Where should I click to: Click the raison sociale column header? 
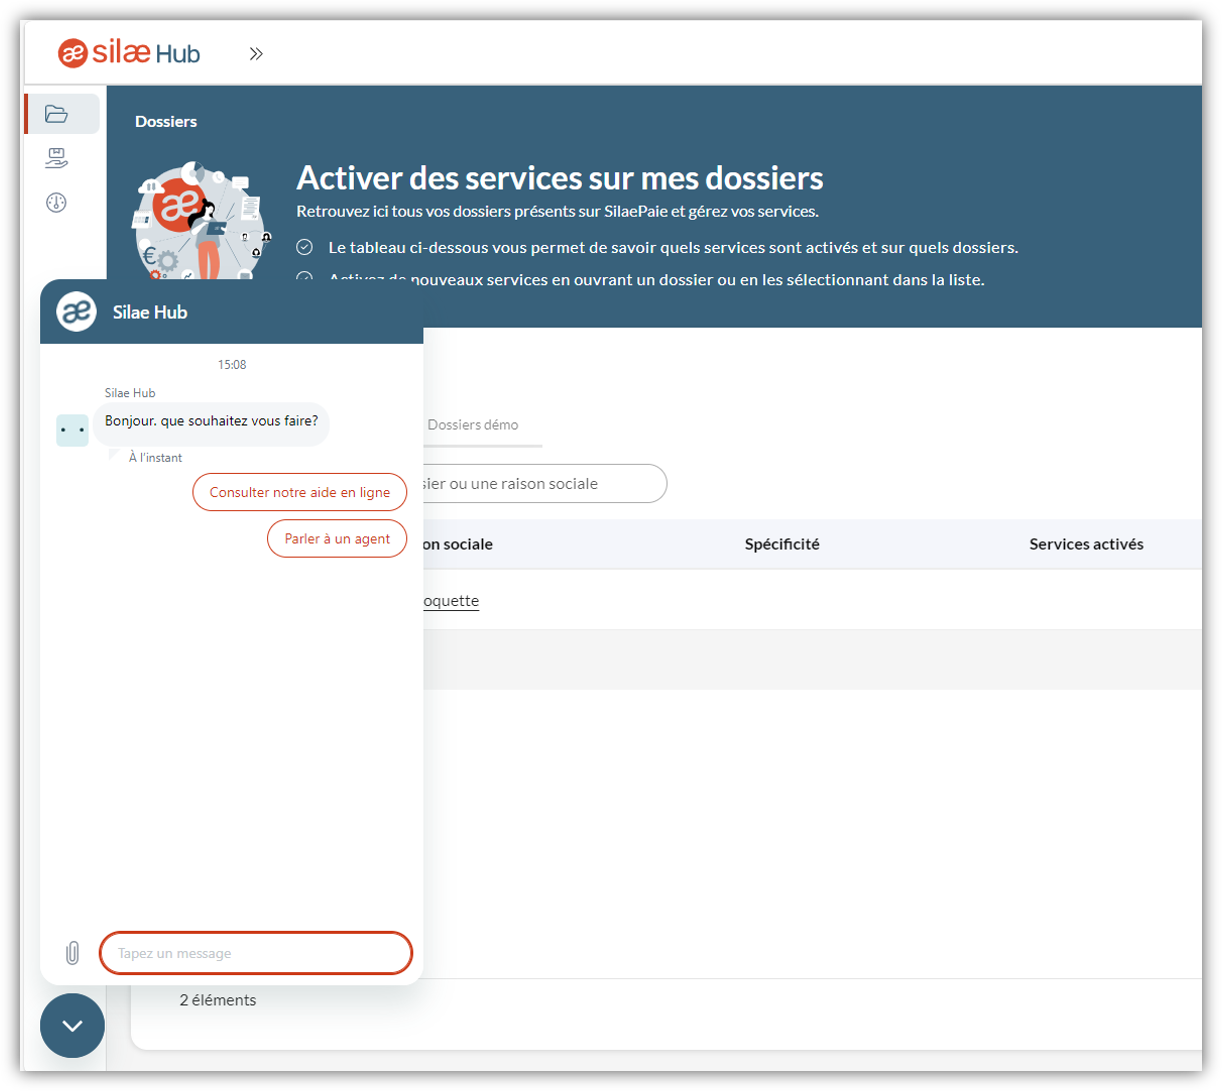pyautogui.click(x=457, y=544)
